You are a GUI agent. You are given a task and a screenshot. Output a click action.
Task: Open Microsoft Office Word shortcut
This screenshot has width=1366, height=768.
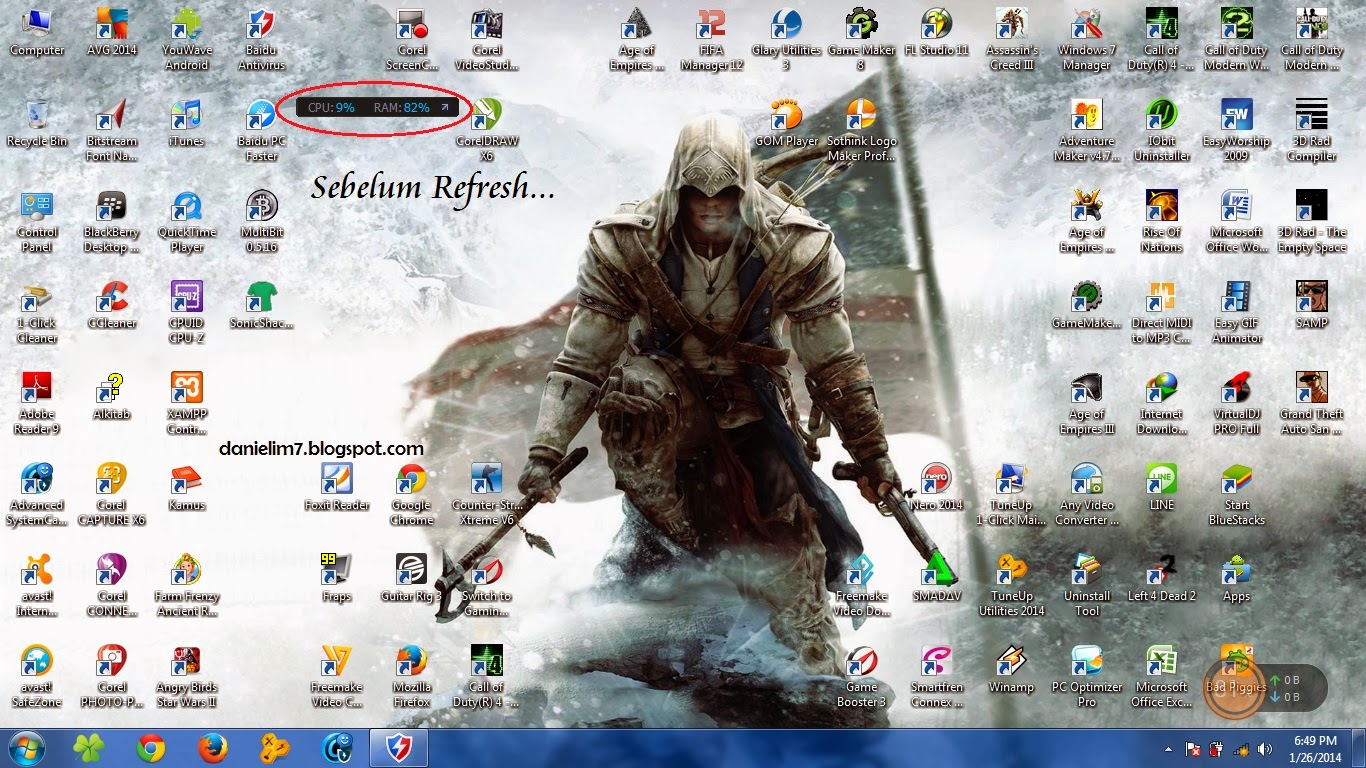tap(1237, 221)
